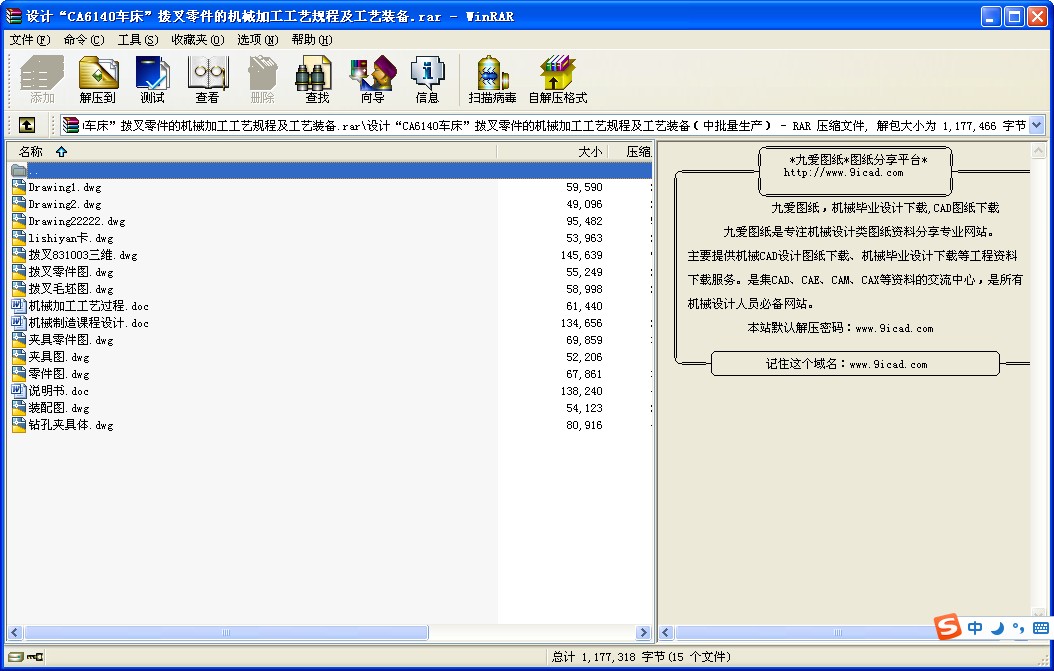Viewport: 1054px width, 671px height.
Task: Click the 机械加工工艺过程.doc Word icon
Action: [19, 306]
